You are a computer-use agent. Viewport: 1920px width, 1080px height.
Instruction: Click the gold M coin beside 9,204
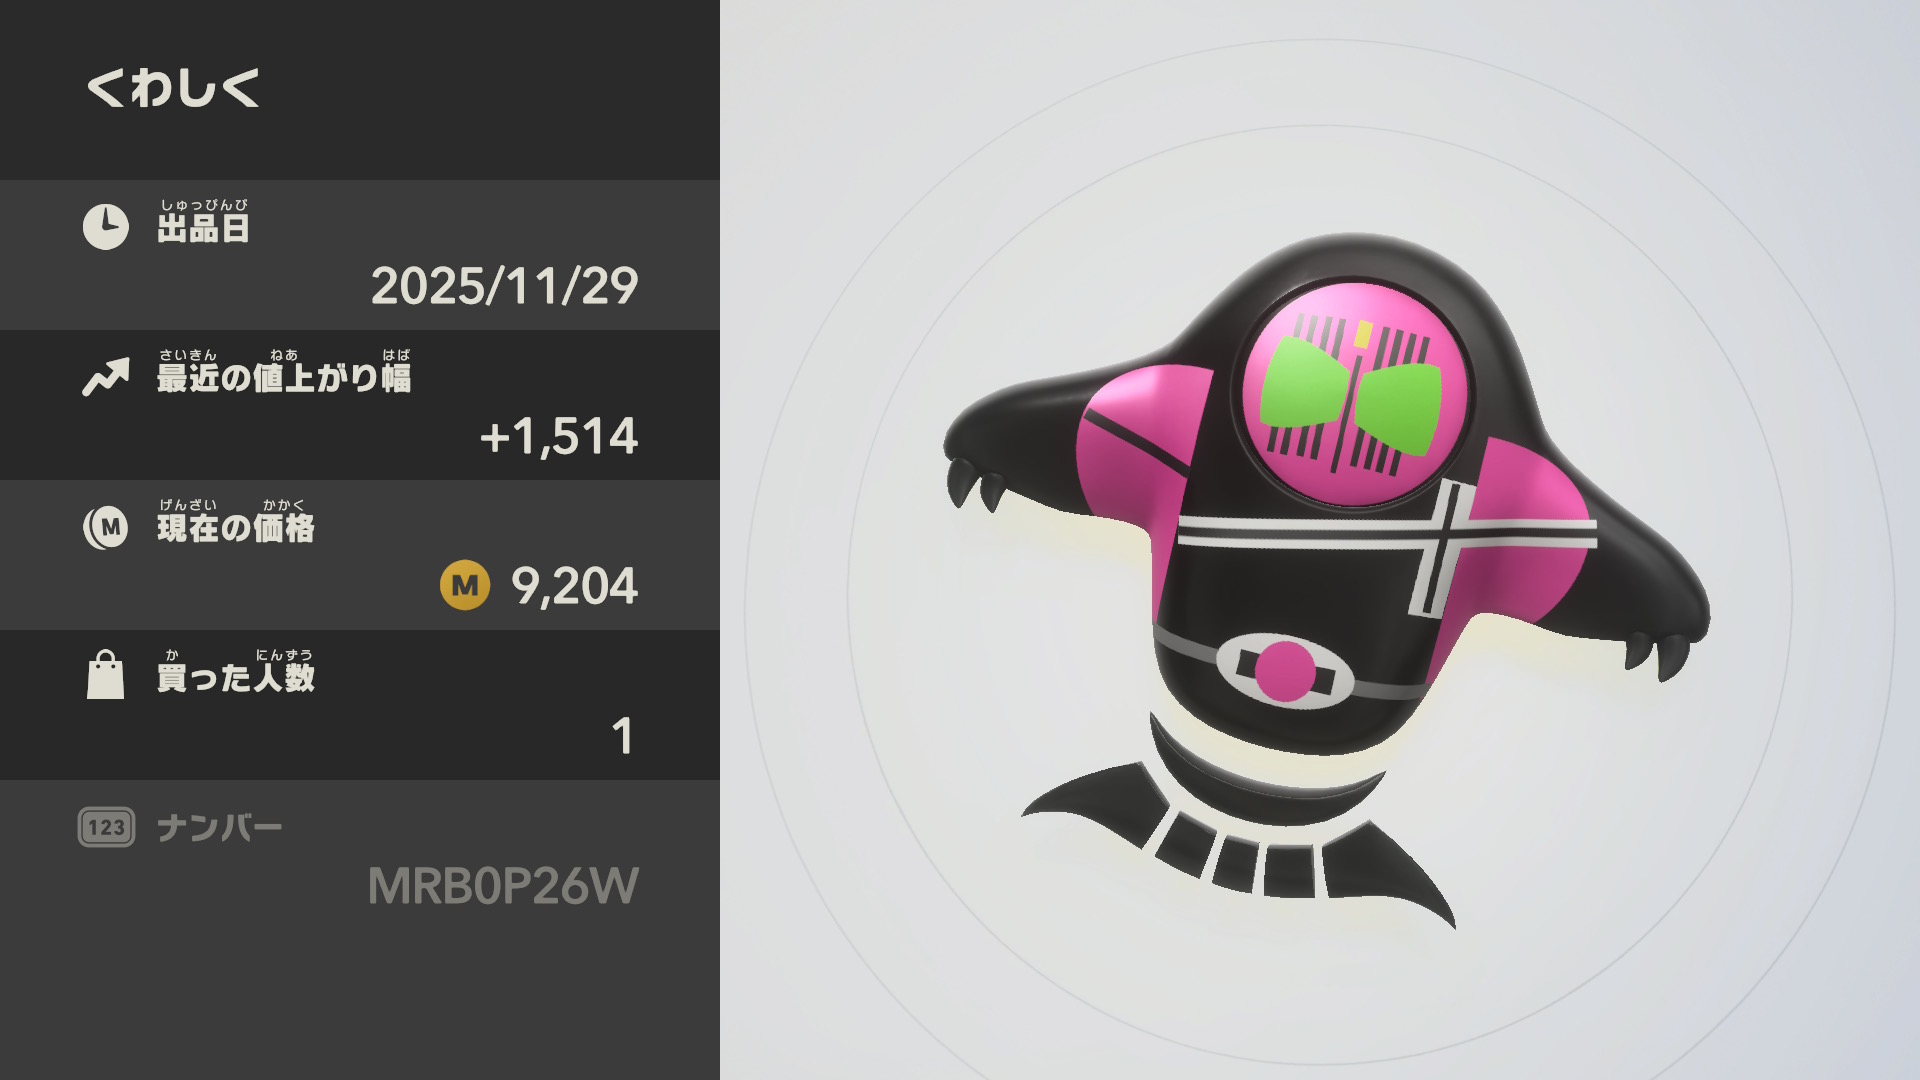(465, 586)
